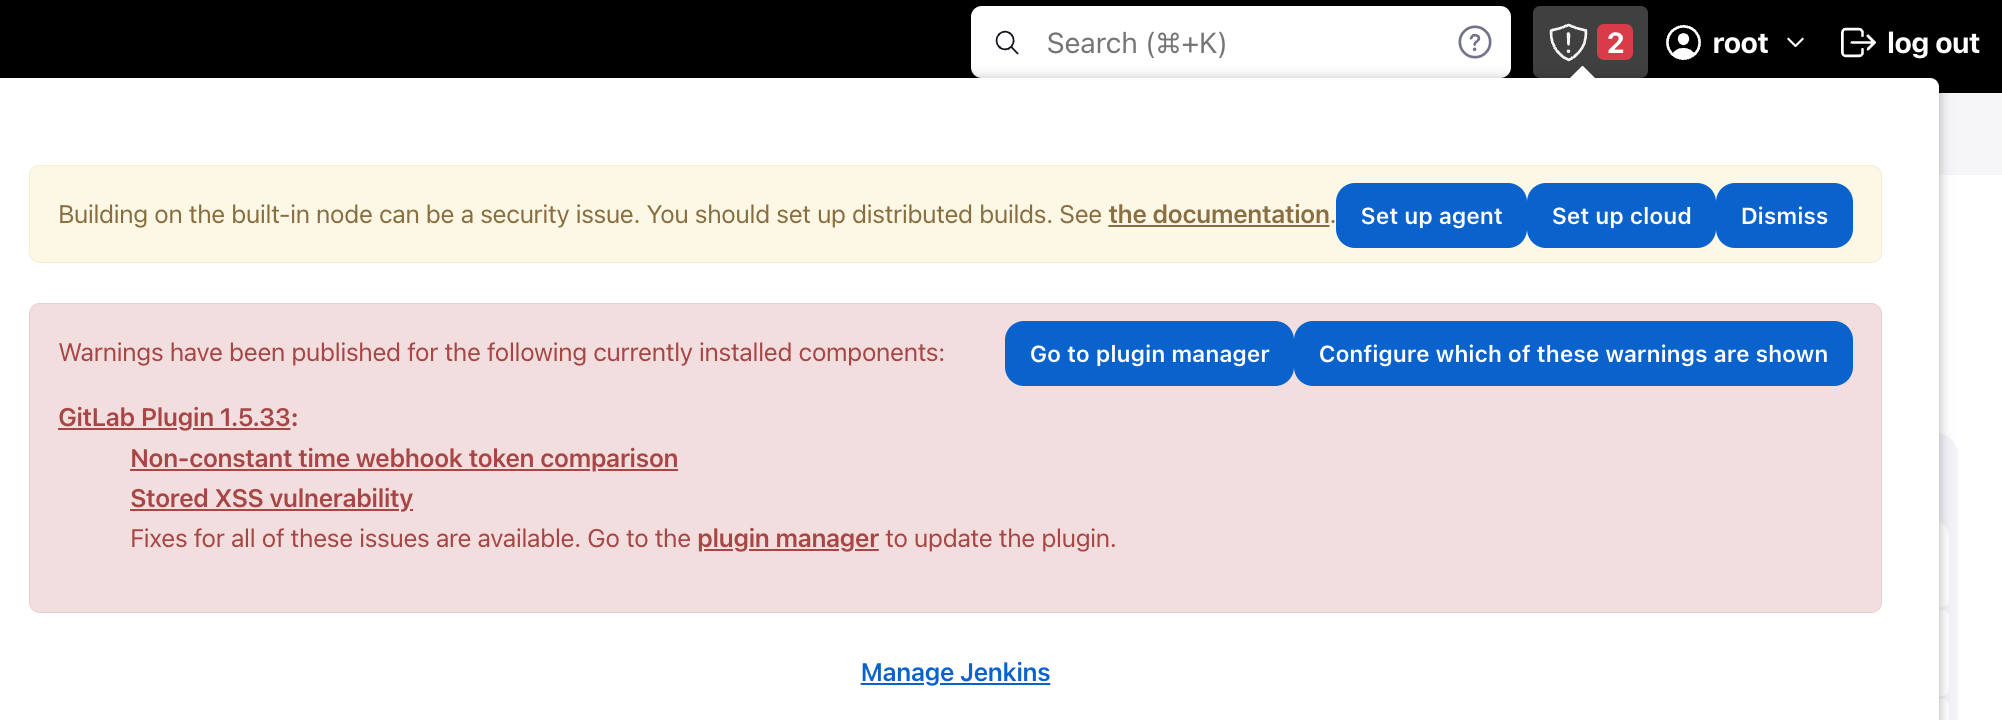
Task: Click the Set up cloud button
Action: [x=1621, y=215]
